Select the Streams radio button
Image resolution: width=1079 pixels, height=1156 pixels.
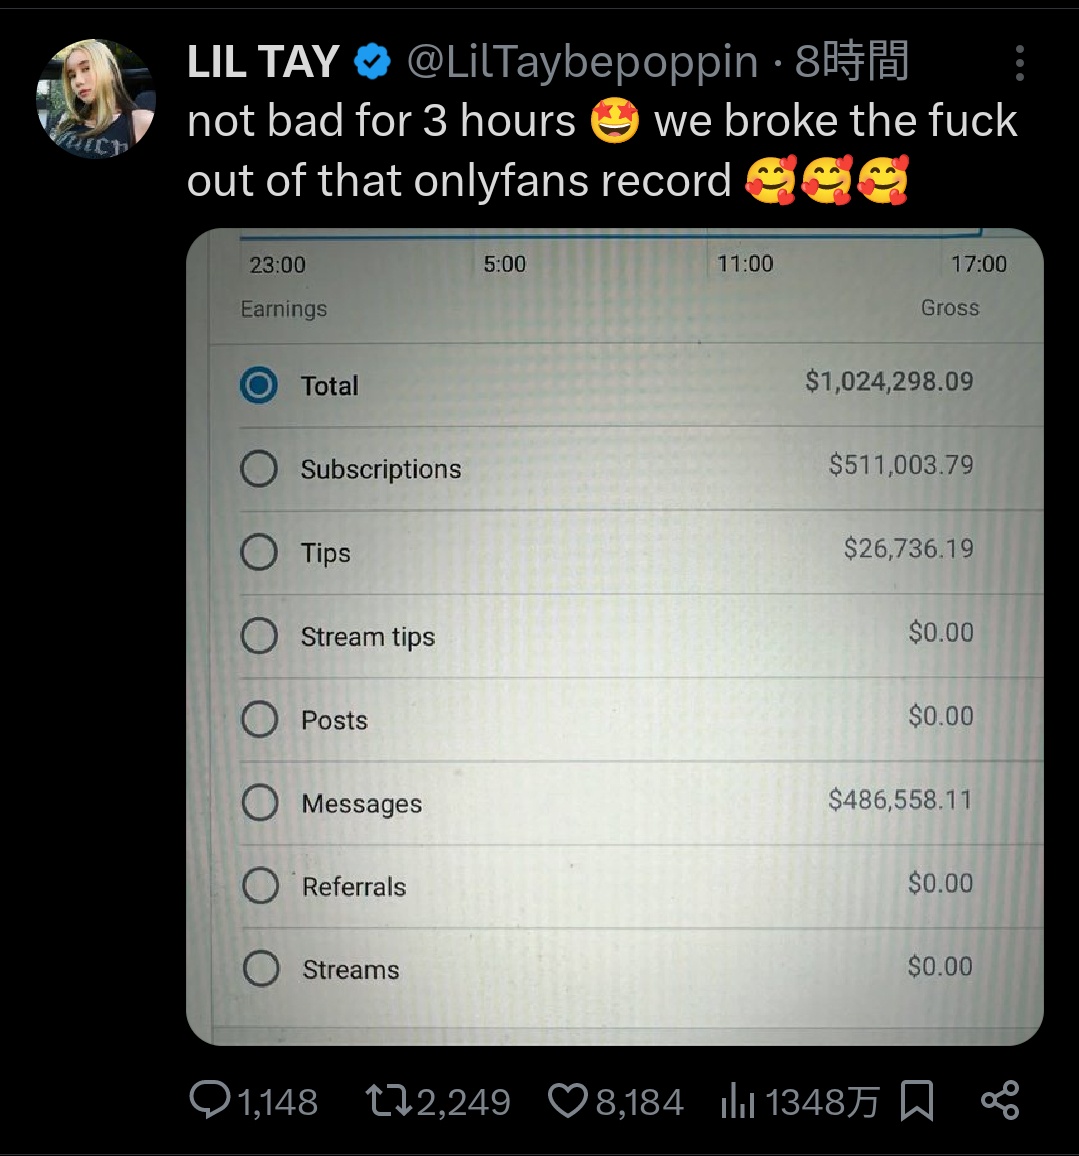261,968
